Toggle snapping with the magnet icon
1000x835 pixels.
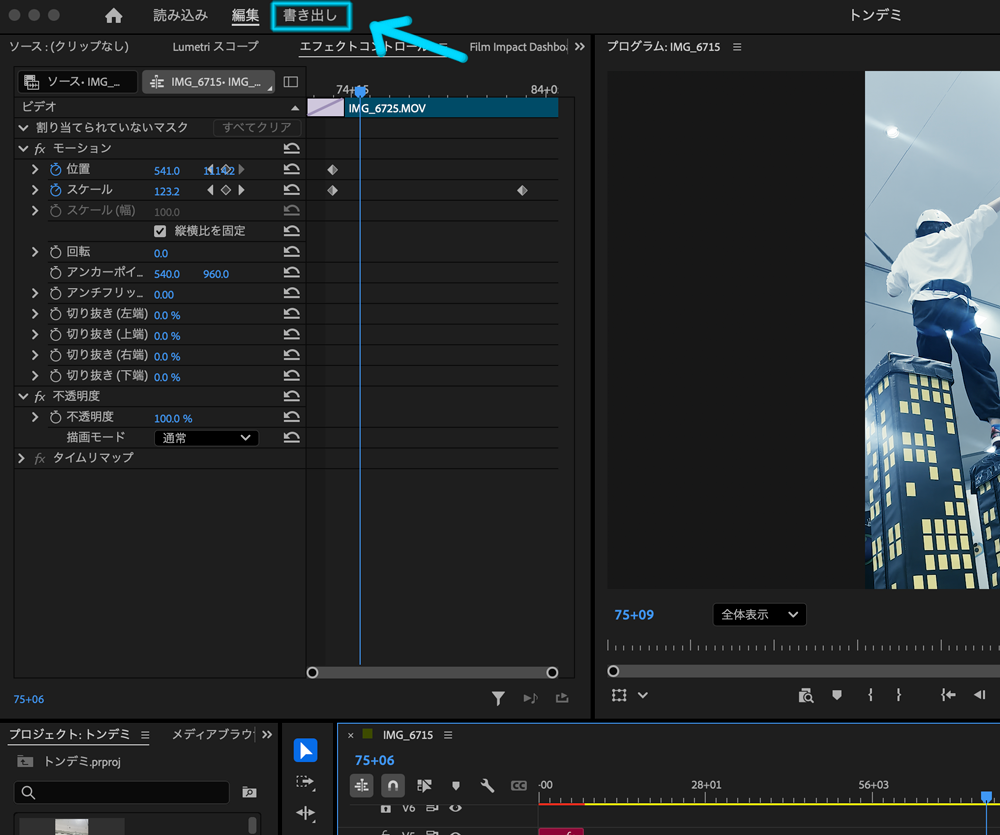[x=391, y=786]
